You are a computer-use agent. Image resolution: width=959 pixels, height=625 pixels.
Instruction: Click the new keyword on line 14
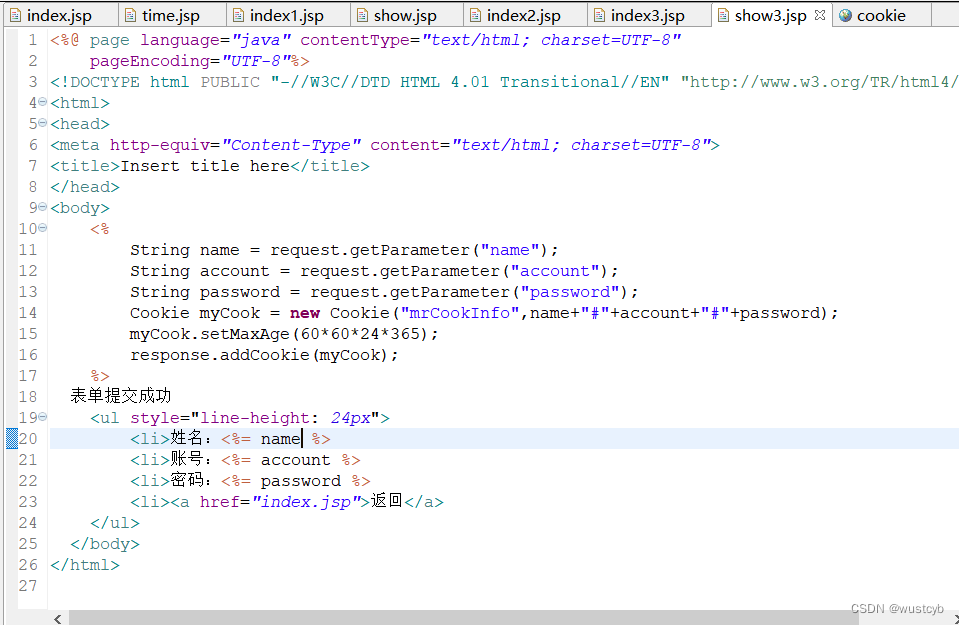click(x=305, y=313)
